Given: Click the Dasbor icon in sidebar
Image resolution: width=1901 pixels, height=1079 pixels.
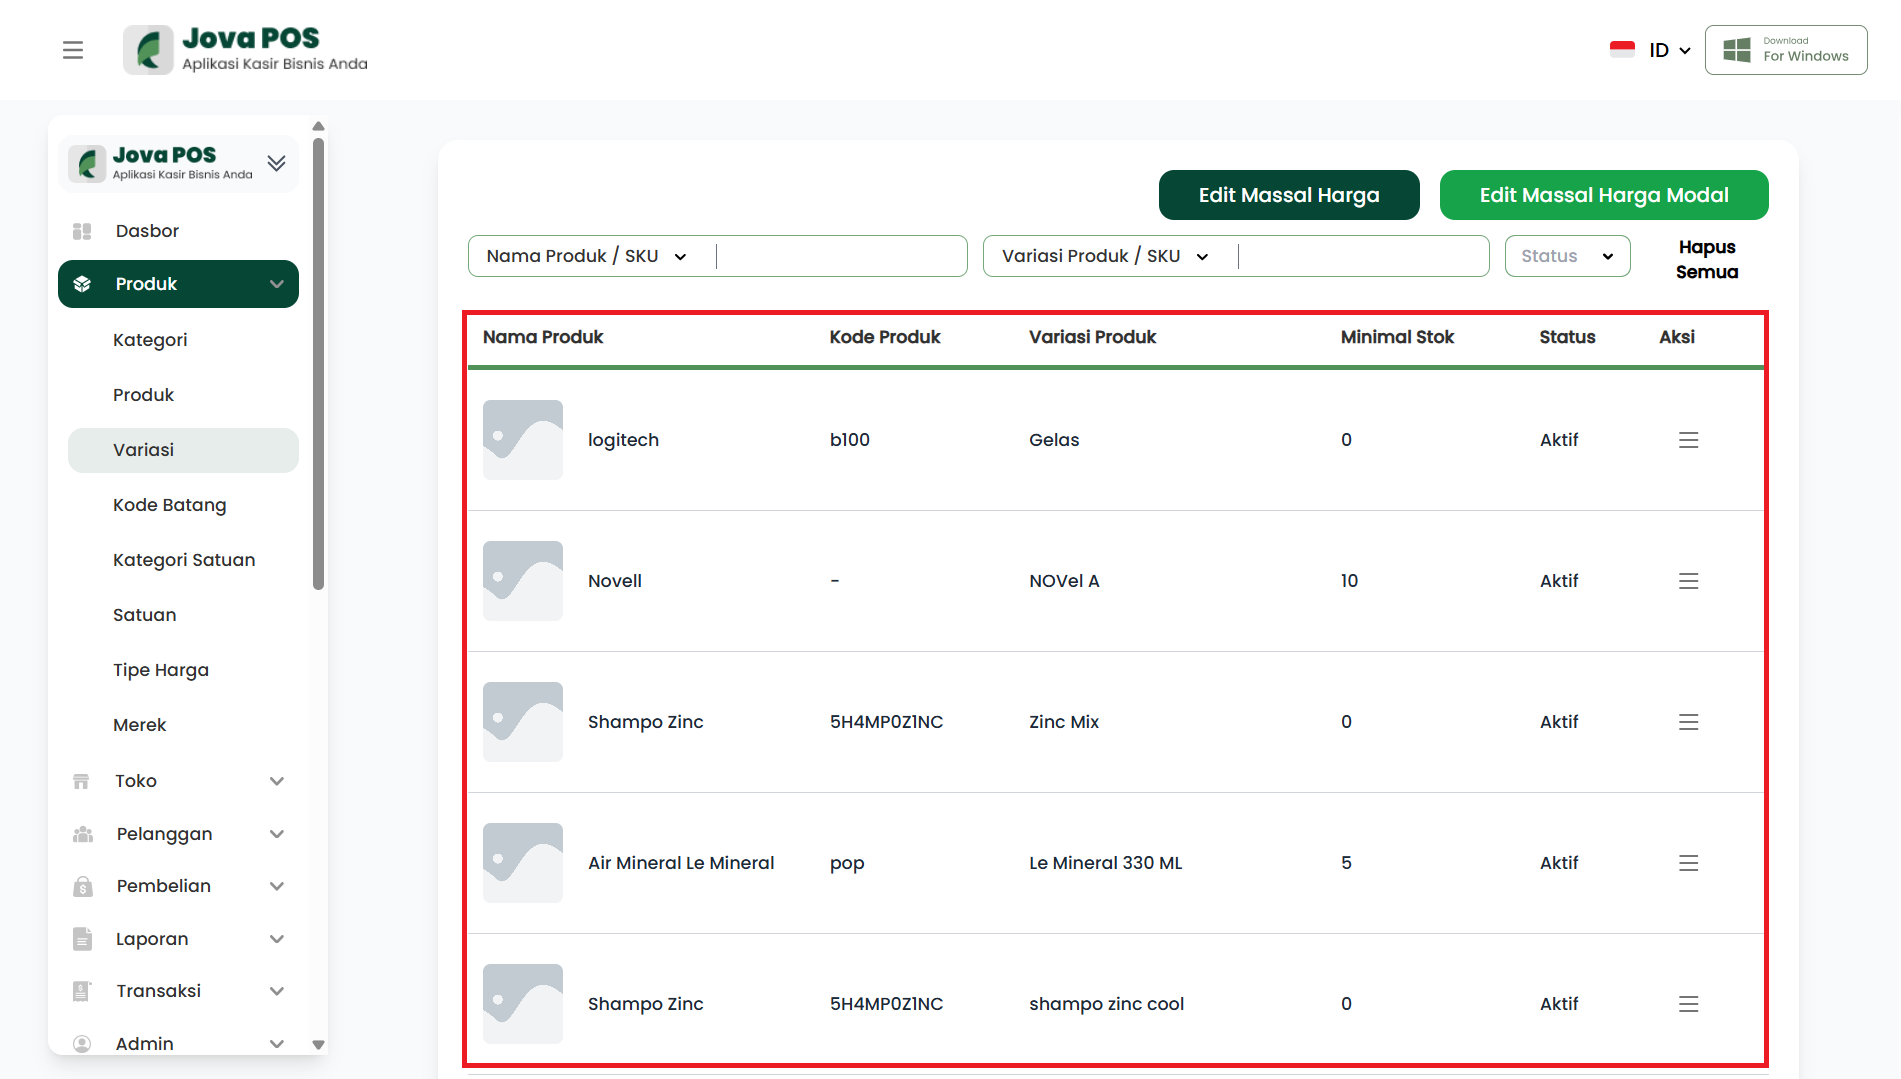Looking at the screenshot, I should pyautogui.click(x=82, y=231).
